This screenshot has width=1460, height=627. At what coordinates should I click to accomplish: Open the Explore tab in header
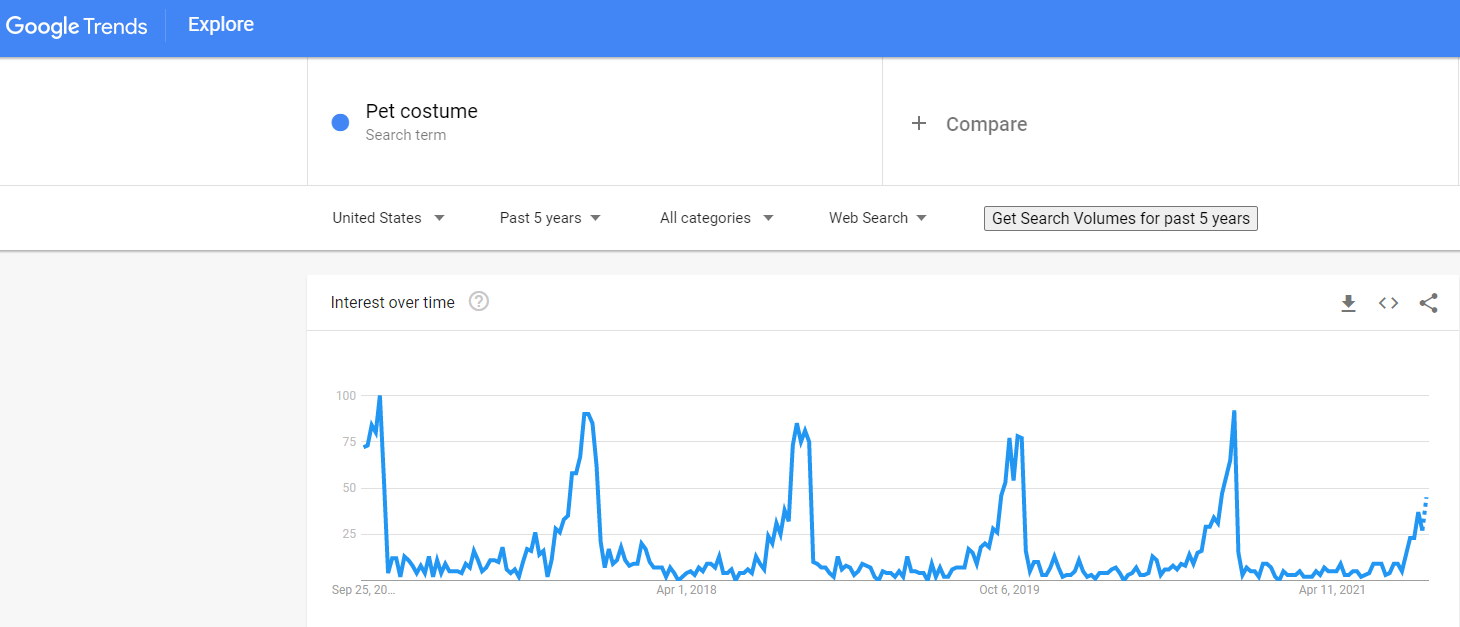point(221,25)
